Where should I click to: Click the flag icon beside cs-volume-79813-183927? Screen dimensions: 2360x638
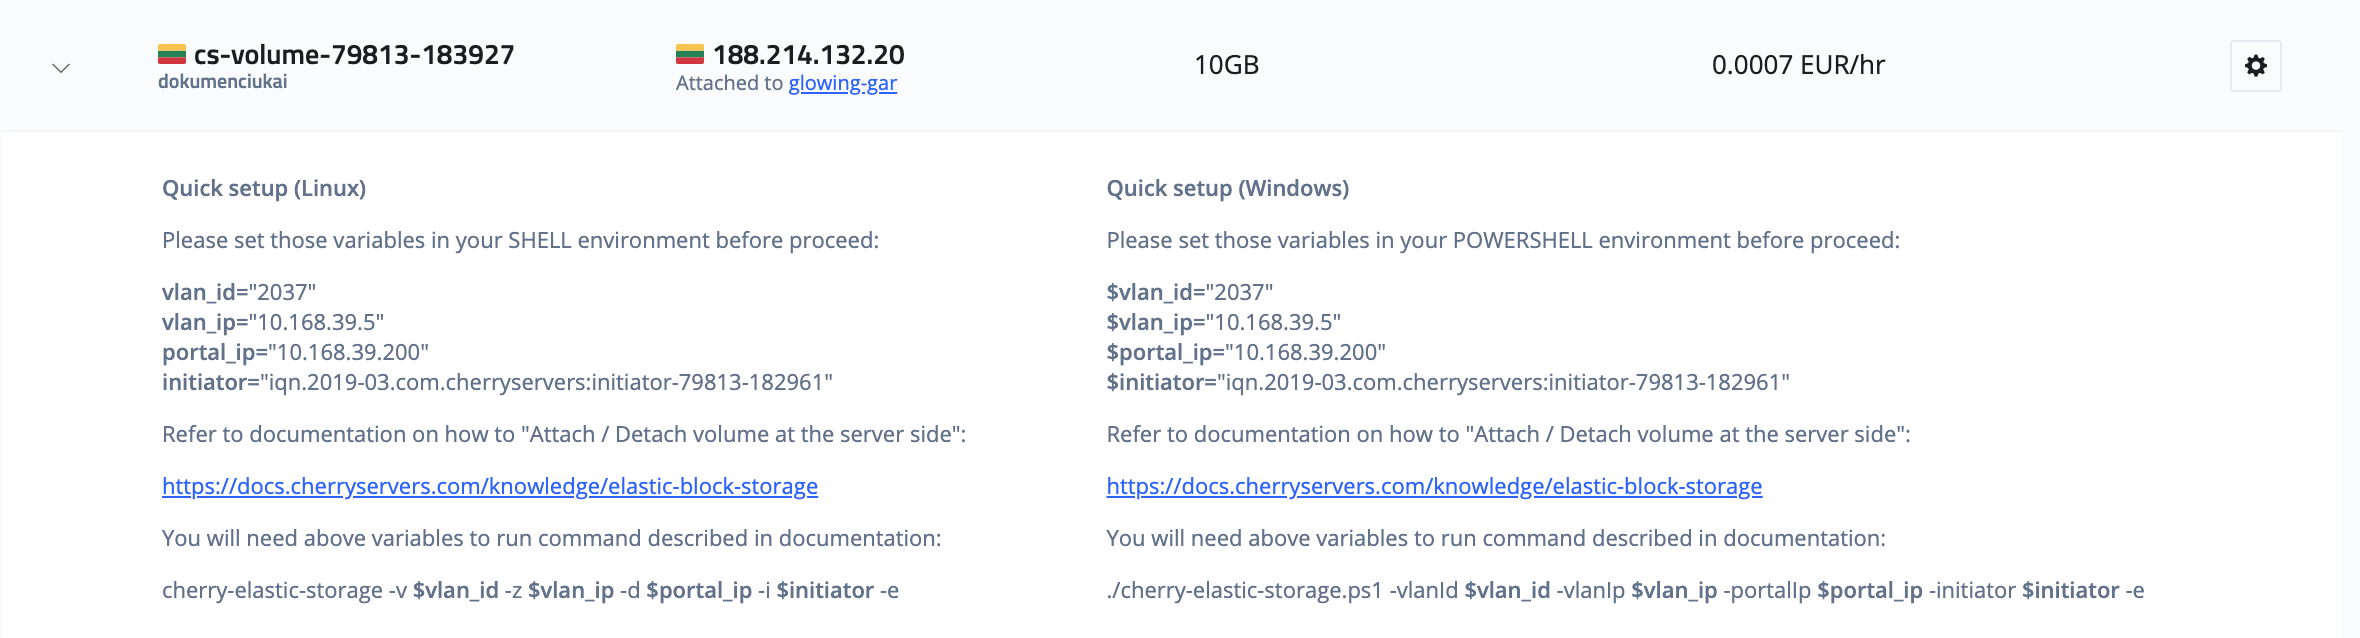[172, 54]
